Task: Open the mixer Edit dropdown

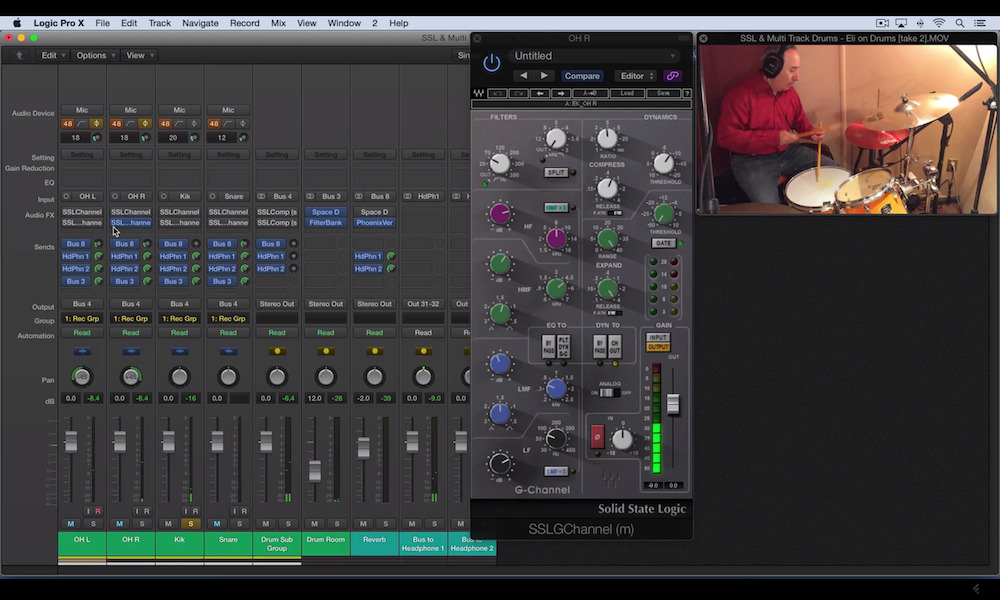Action: pyautogui.click(x=53, y=55)
